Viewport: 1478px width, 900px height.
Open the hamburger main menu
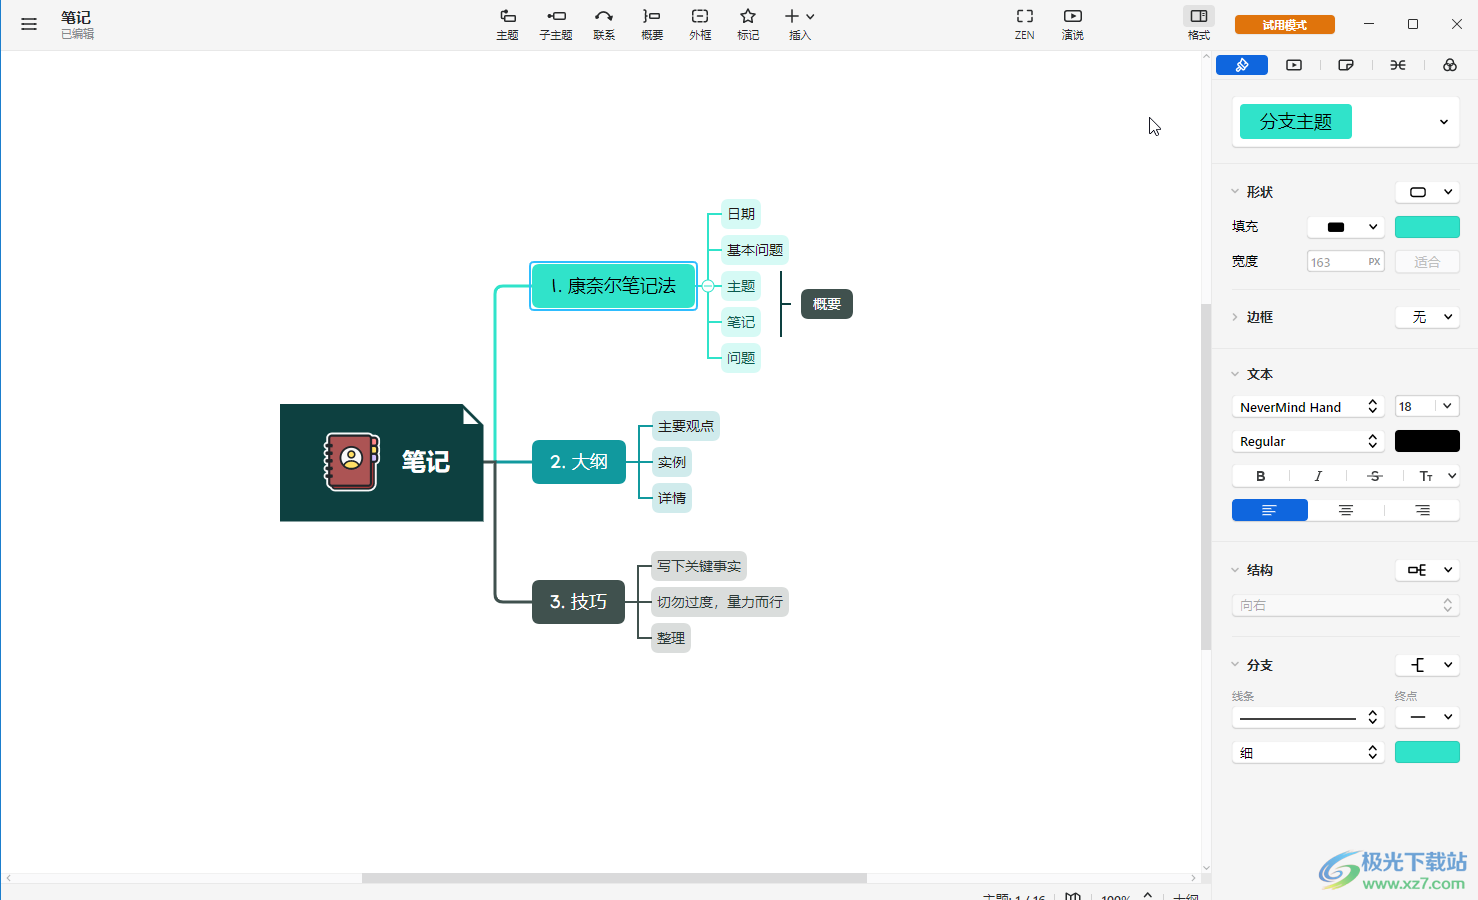click(29, 24)
